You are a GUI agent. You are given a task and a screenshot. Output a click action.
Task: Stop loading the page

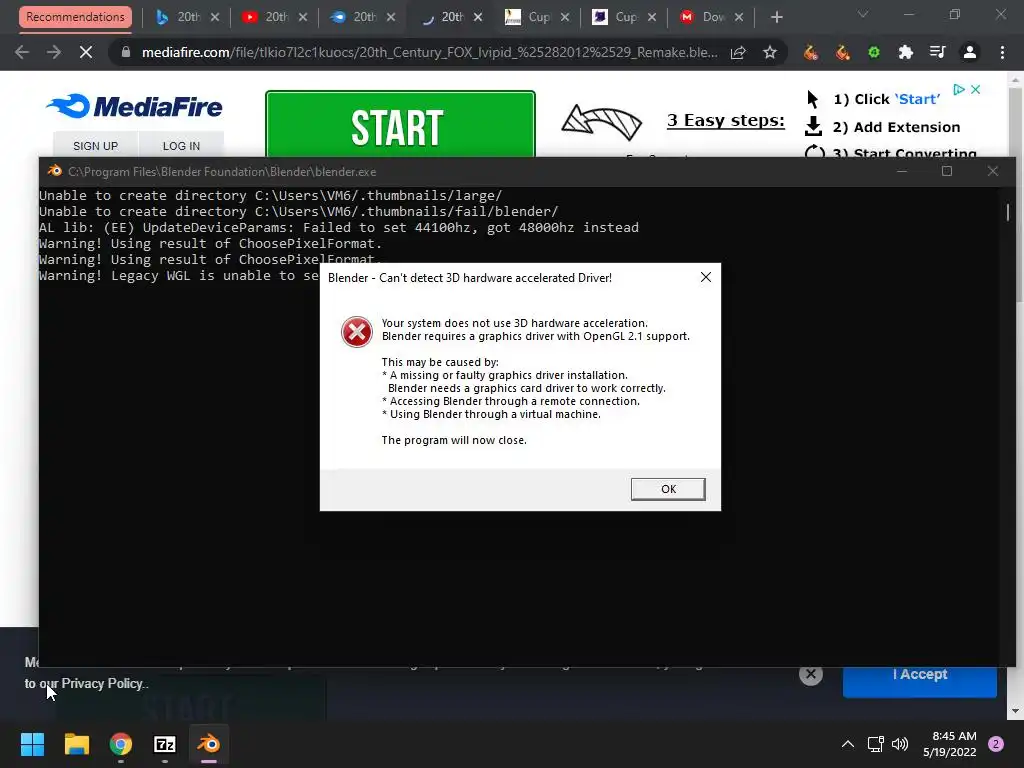[x=86, y=52]
